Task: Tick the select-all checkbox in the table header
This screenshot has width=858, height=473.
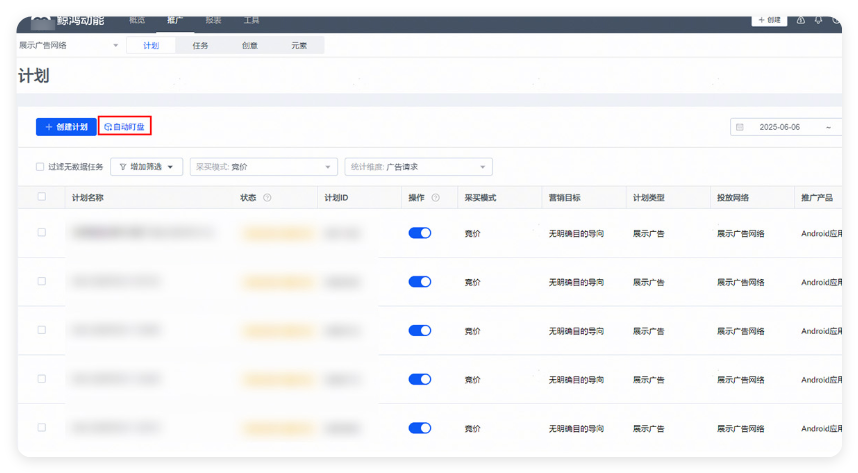Action: 42,197
